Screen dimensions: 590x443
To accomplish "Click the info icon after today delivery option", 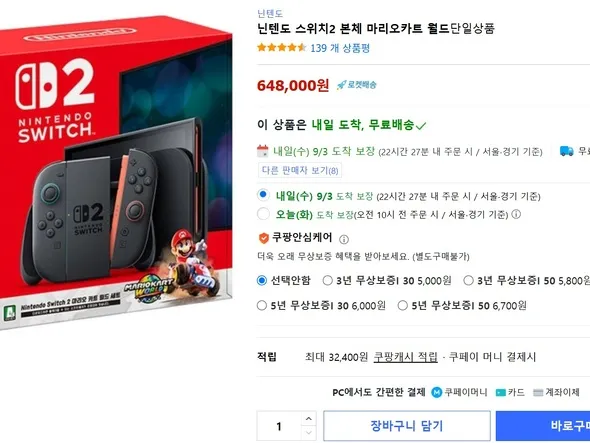I will (x=516, y=215).
